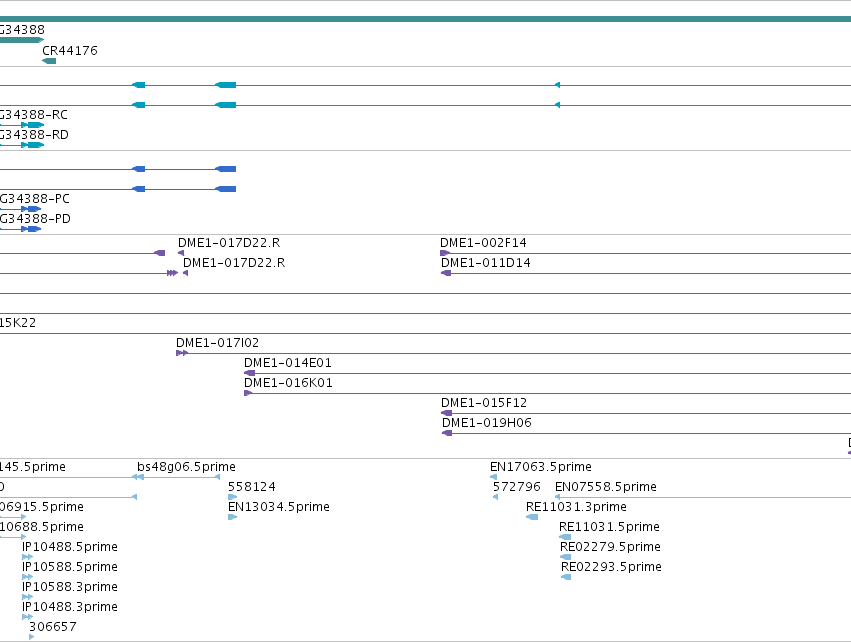851x642 pixels.
Task: Click the 572796 feature label
Action: coord(517,487)
